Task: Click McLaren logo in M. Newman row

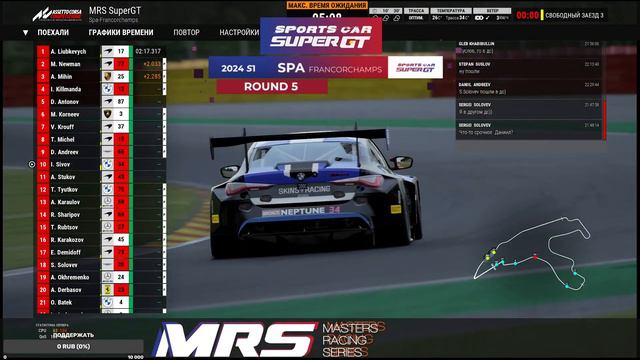Action: 107,64
